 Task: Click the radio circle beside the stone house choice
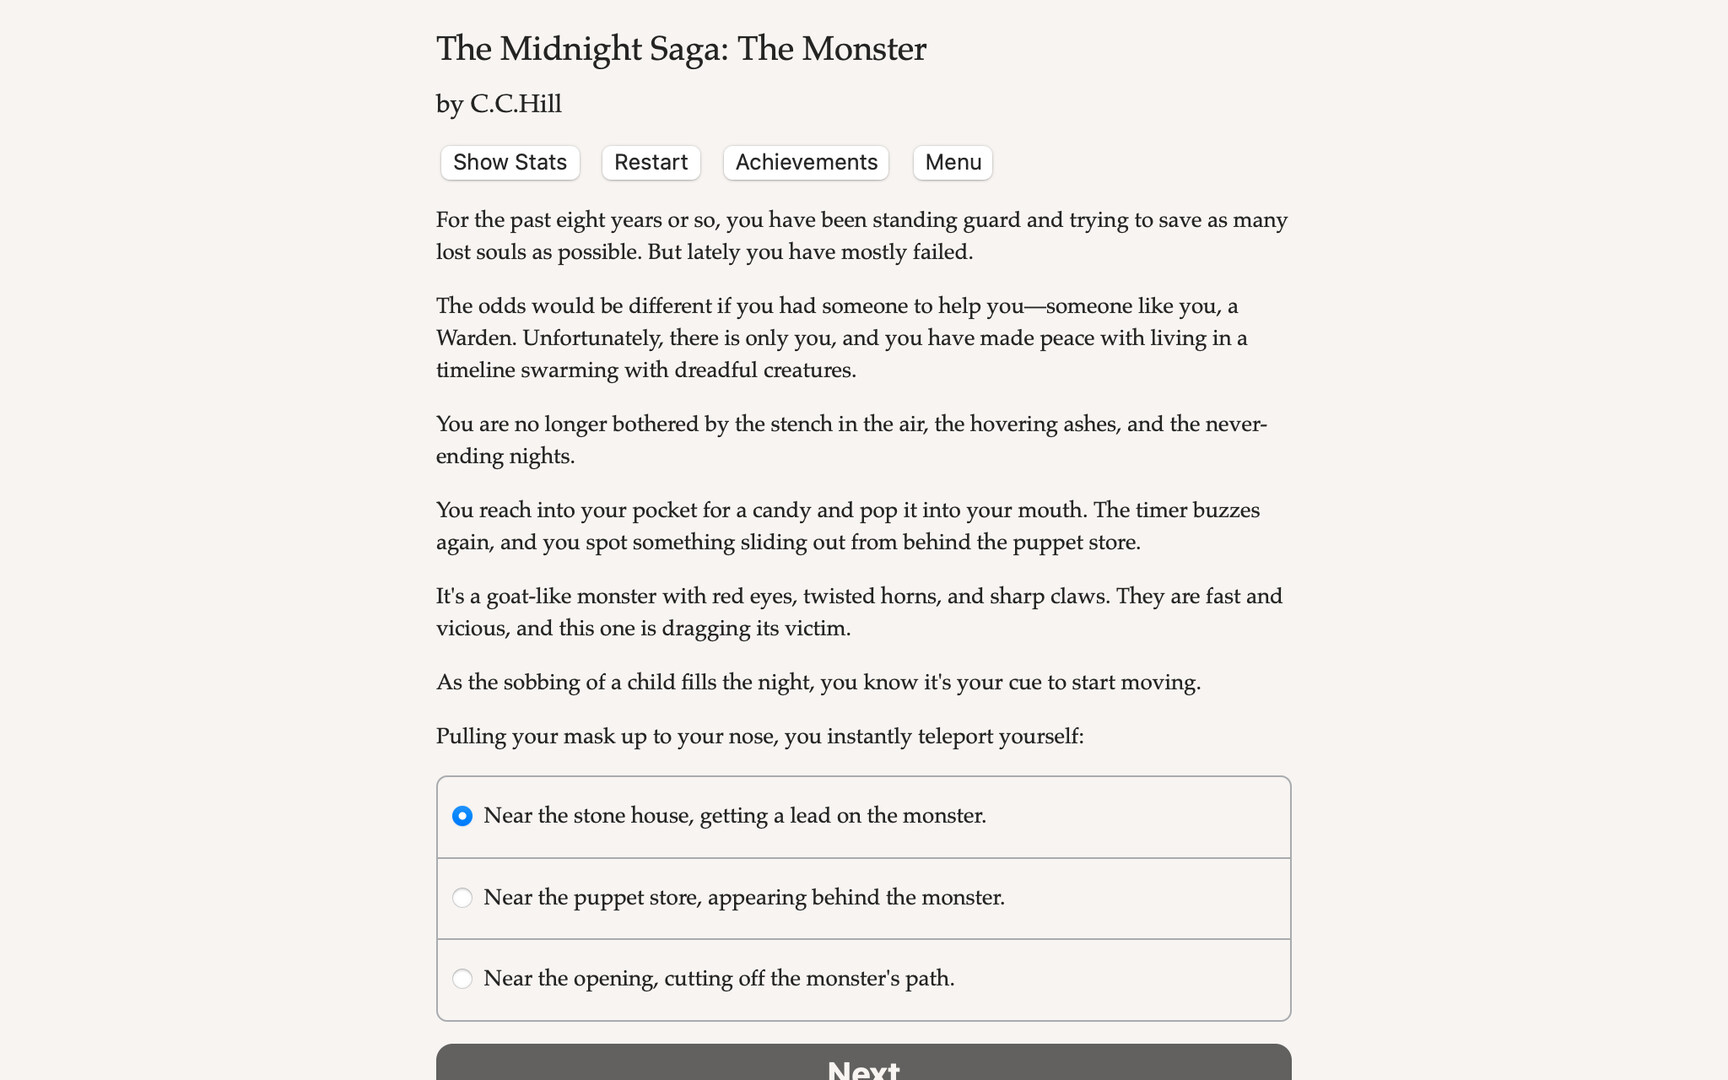click(462, 816)
